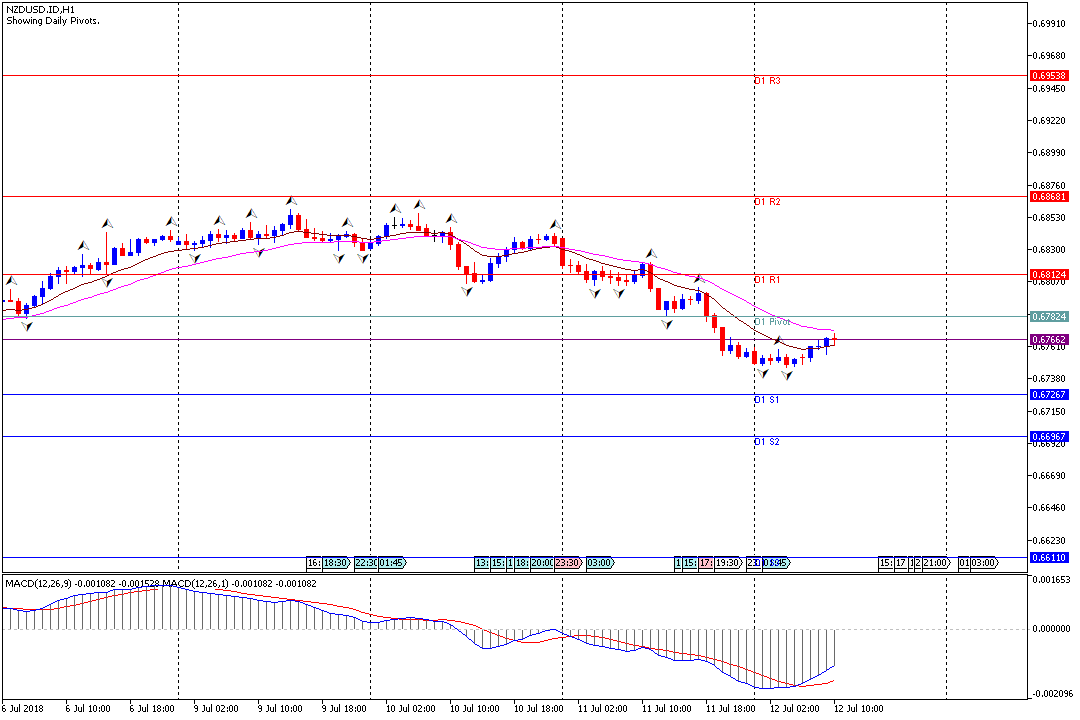Open the 19:30 news event marker
Viewport: 1080px width, 720px height.
tap(729, 563)
